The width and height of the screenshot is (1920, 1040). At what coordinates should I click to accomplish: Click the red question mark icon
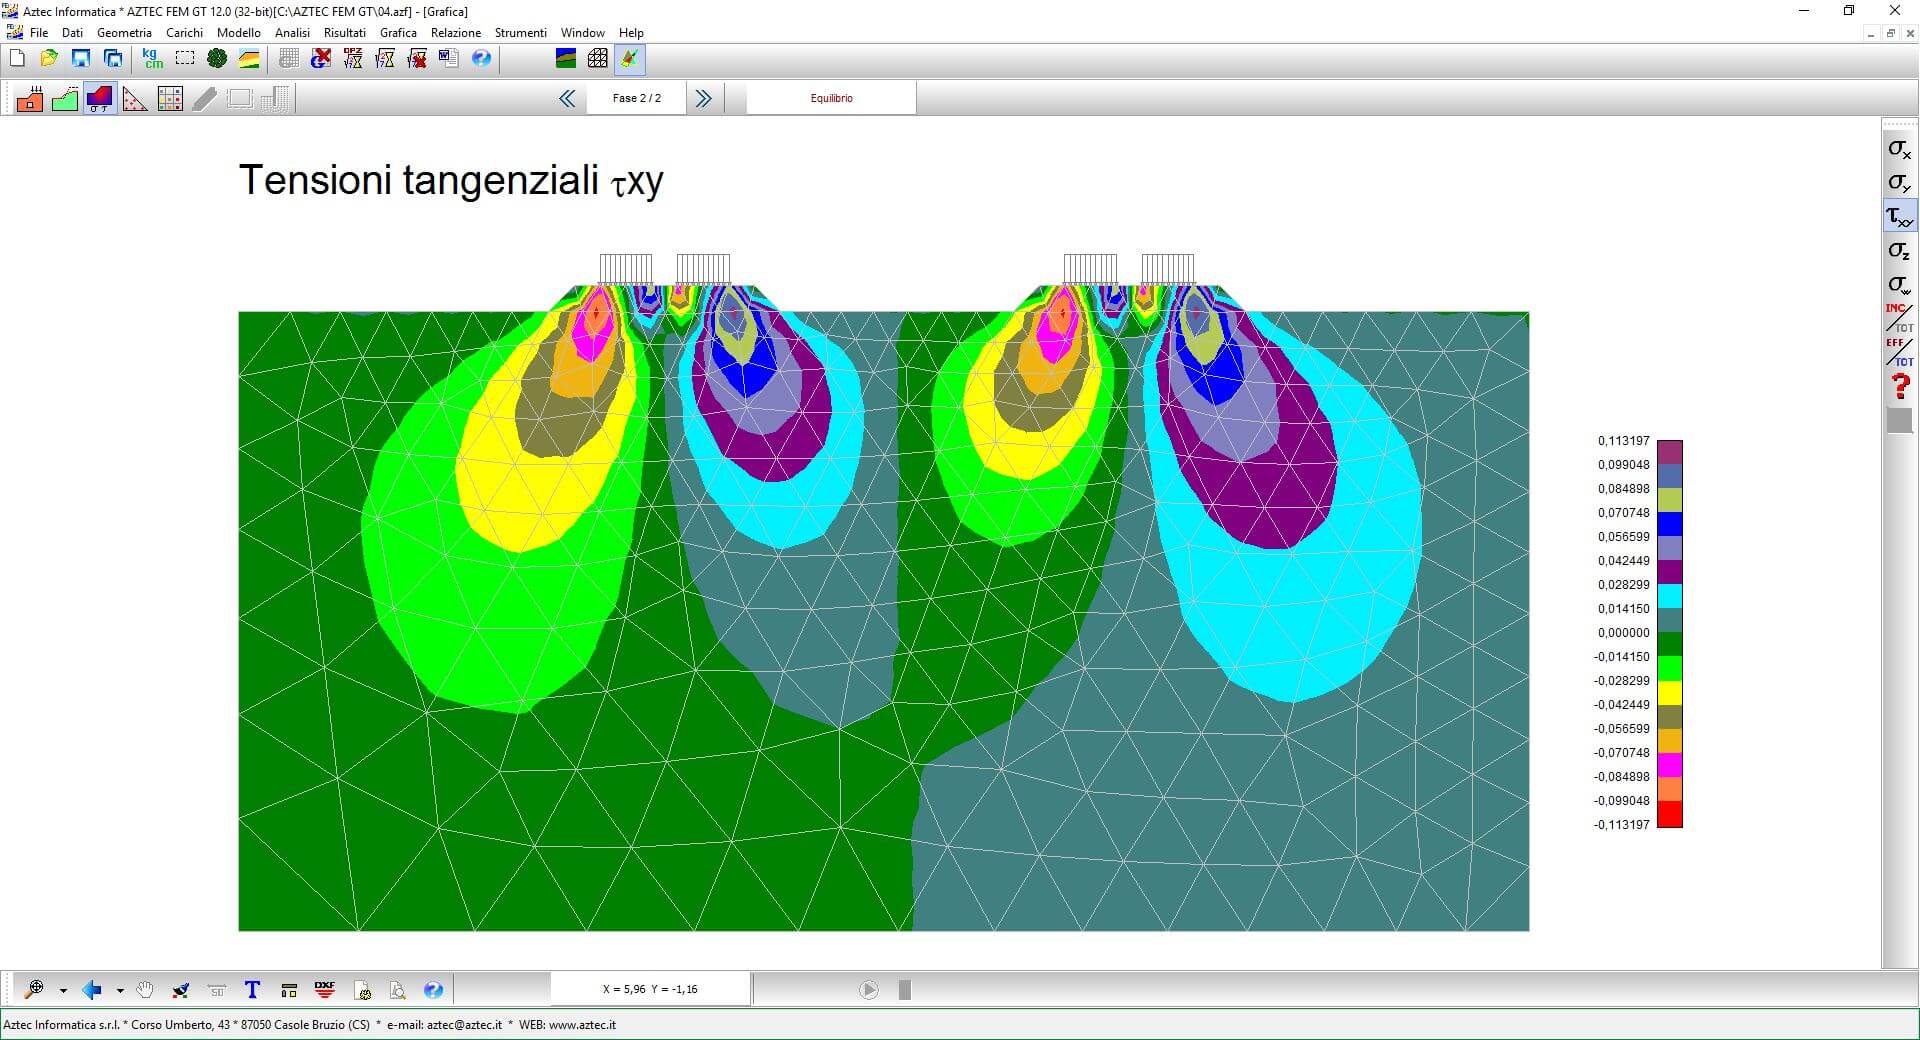1899,386
